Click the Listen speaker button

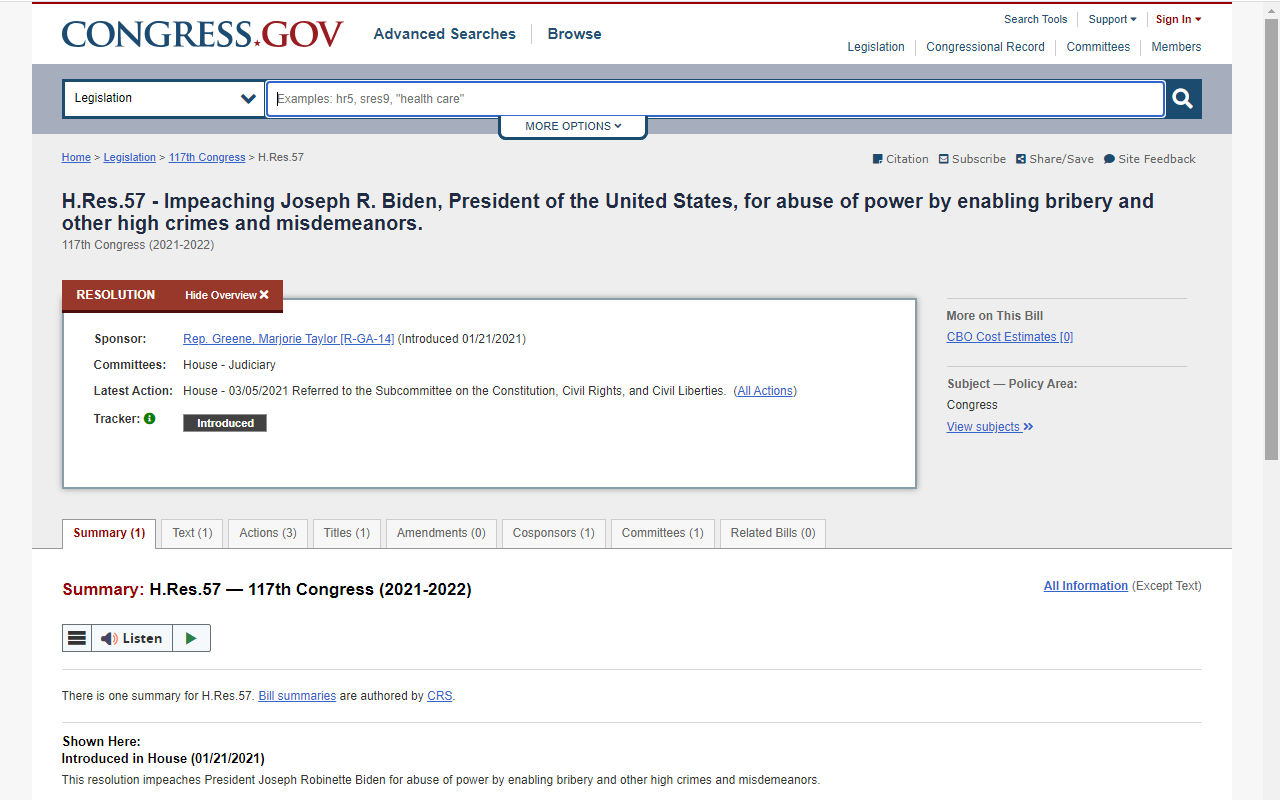[132, 638]
